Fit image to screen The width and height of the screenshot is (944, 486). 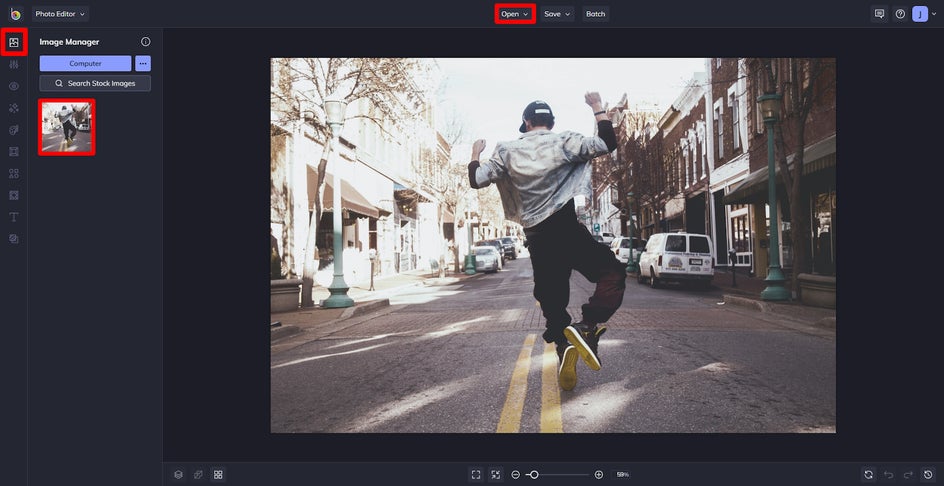click(x=476, y=475)
